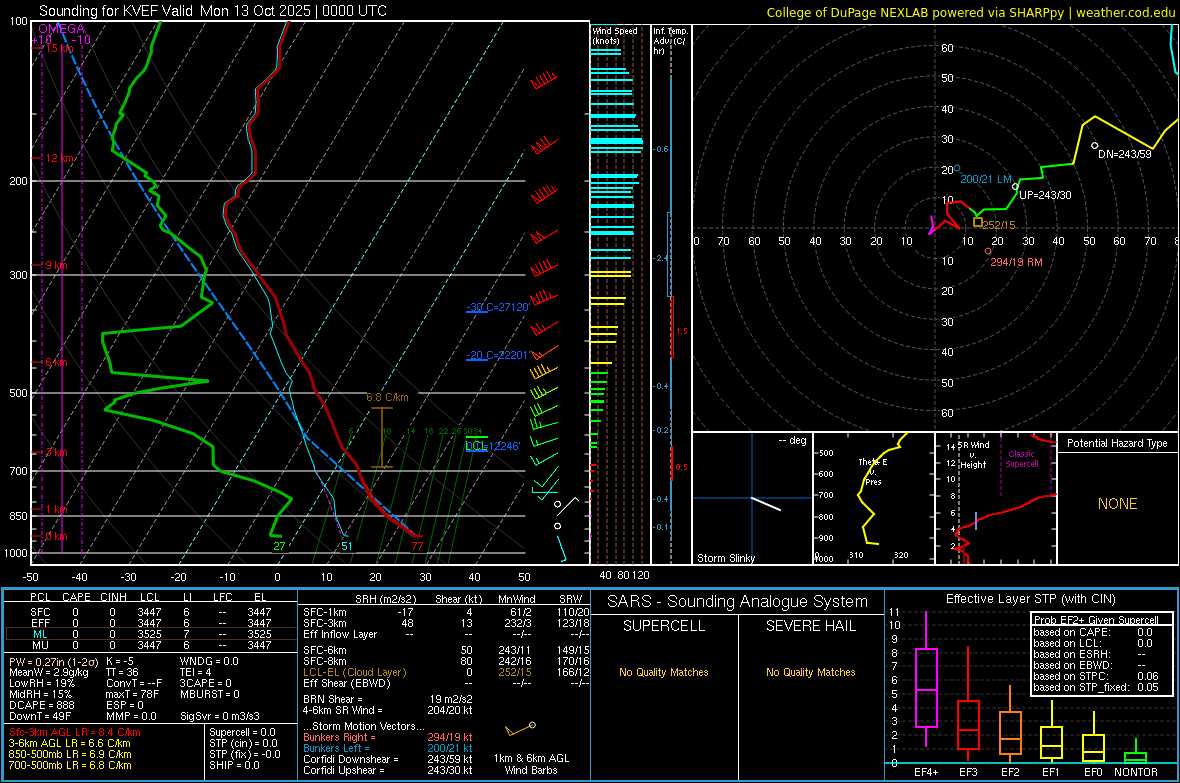Click the 'UP=243/30' hodograph marker label
Viewport: 1180px width, 783px height.
pyautogui.click(x=1045, y=195)
